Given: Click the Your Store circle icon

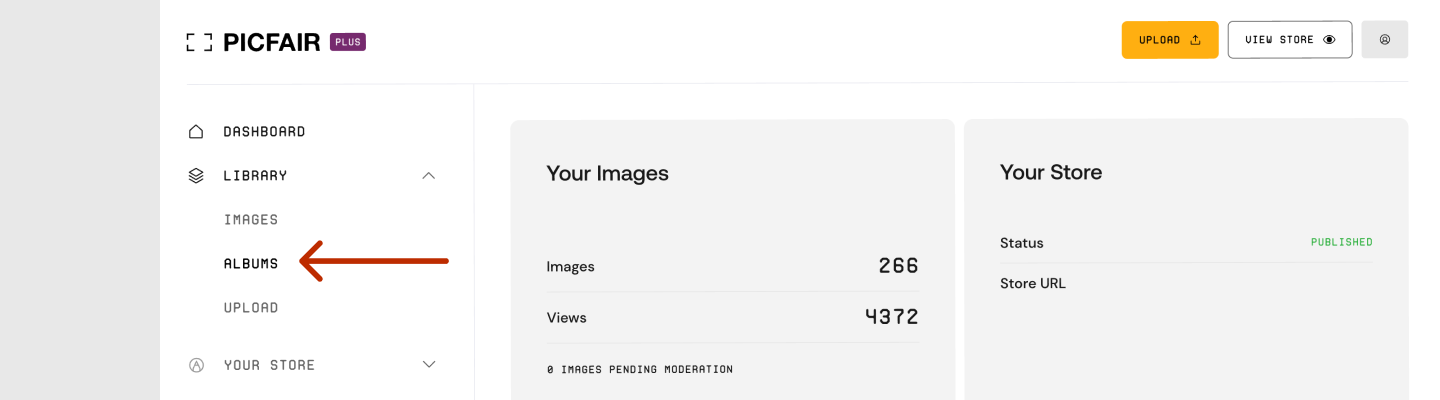Looking at the screenshot, I should click(196, 365).
